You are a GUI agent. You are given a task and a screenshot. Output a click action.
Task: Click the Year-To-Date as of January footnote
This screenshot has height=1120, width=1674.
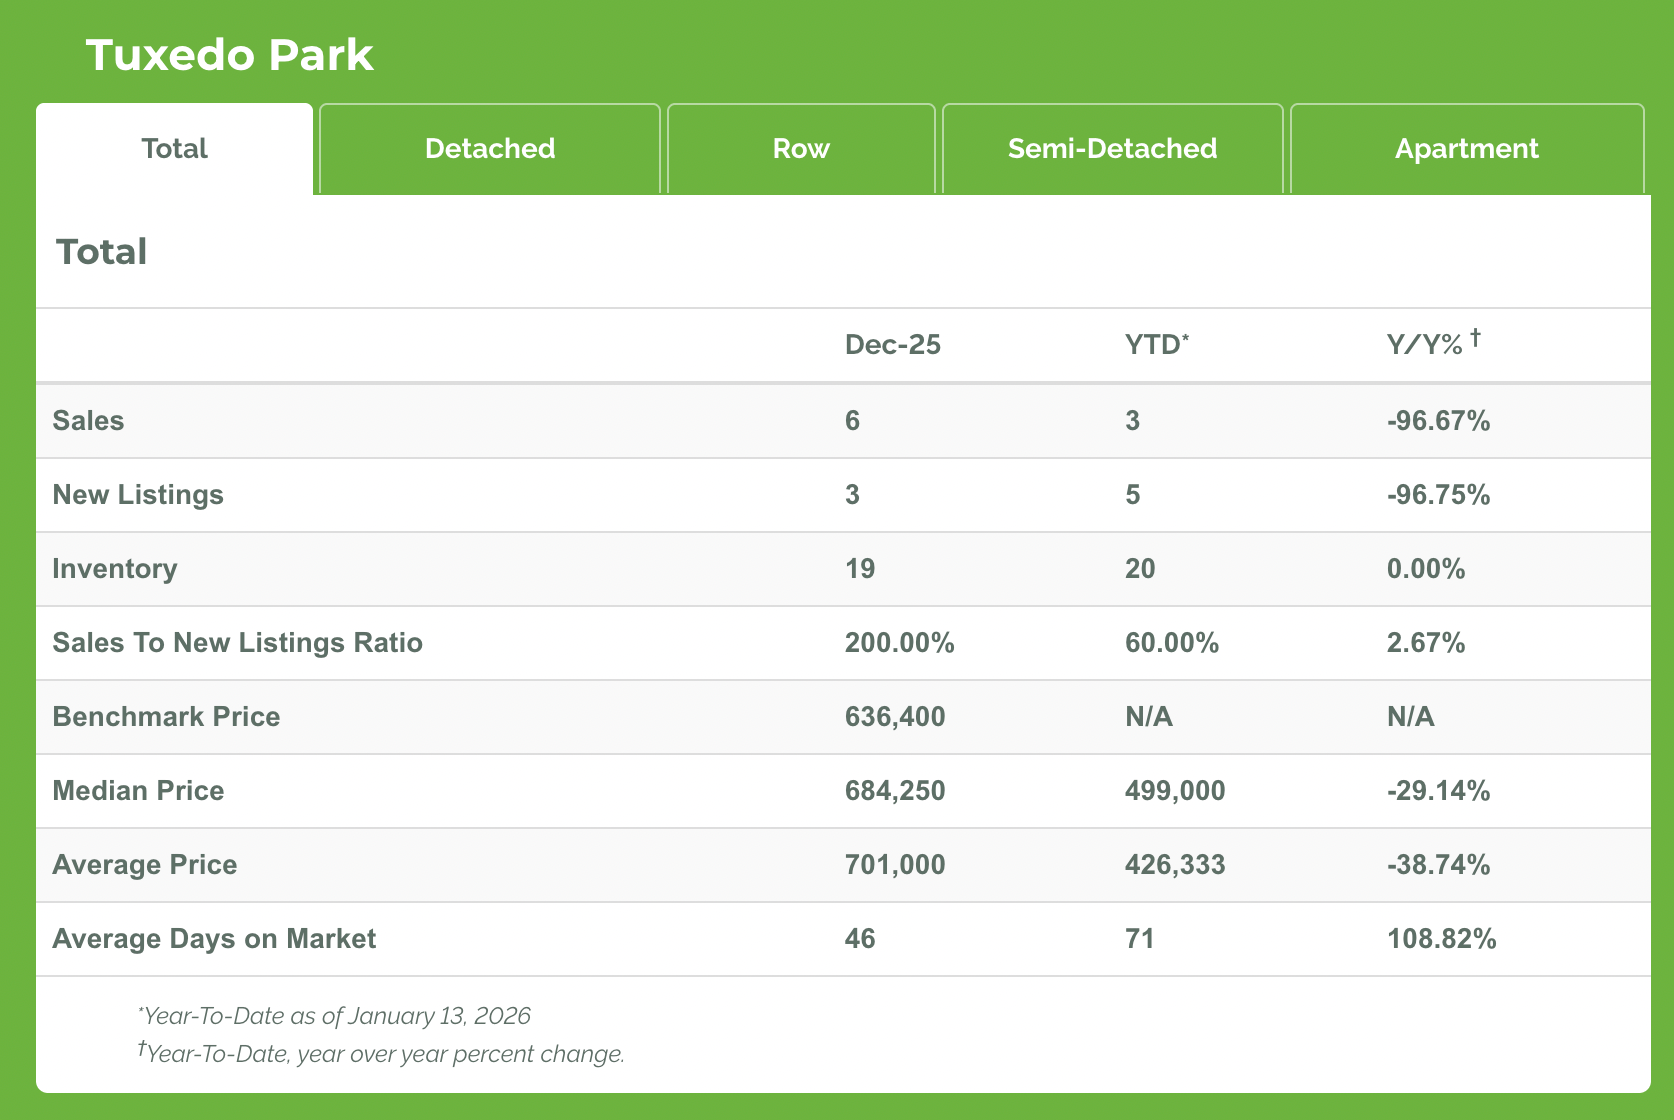(336, 1016)
